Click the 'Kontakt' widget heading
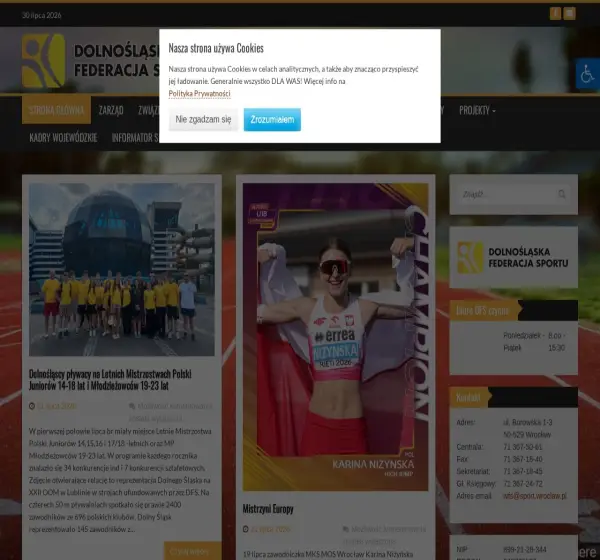The height and width of the screenshot is (560, 600). point(468,397)
